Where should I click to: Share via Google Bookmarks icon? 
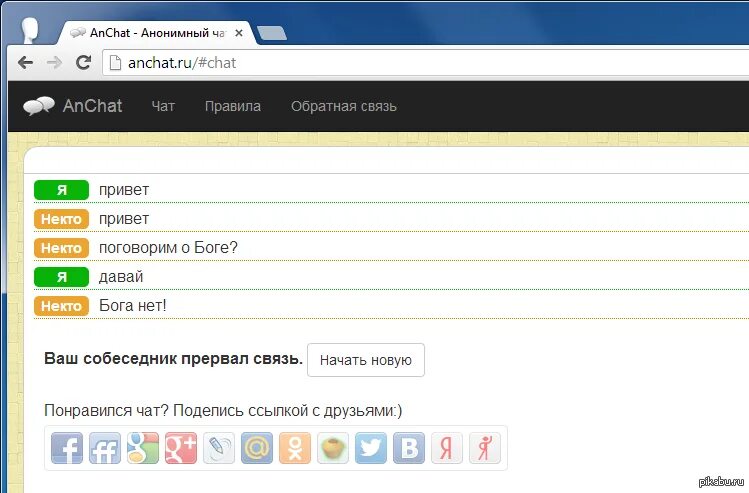(143, 448)
